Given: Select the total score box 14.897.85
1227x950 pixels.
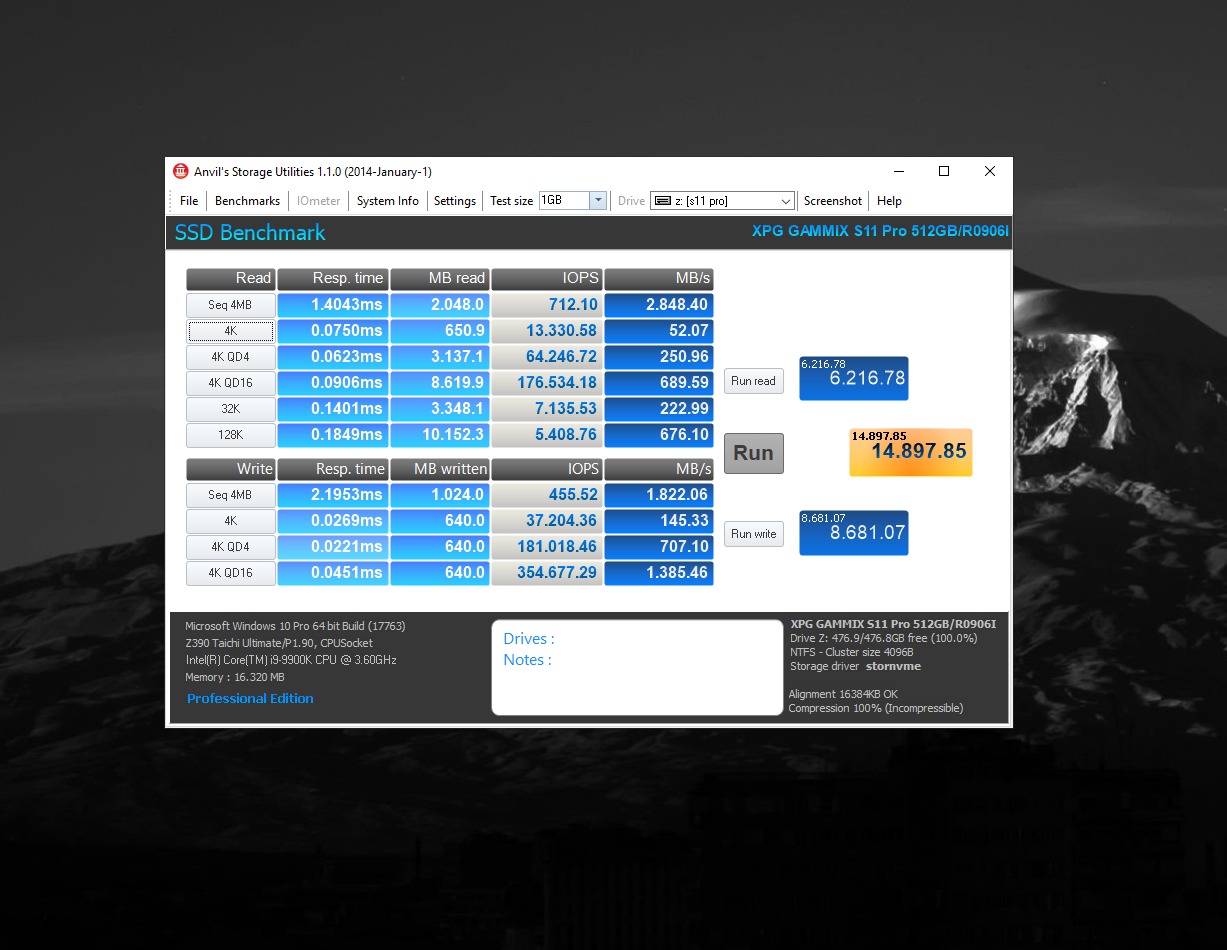Looking at the screenshot, I should (910, 452).
